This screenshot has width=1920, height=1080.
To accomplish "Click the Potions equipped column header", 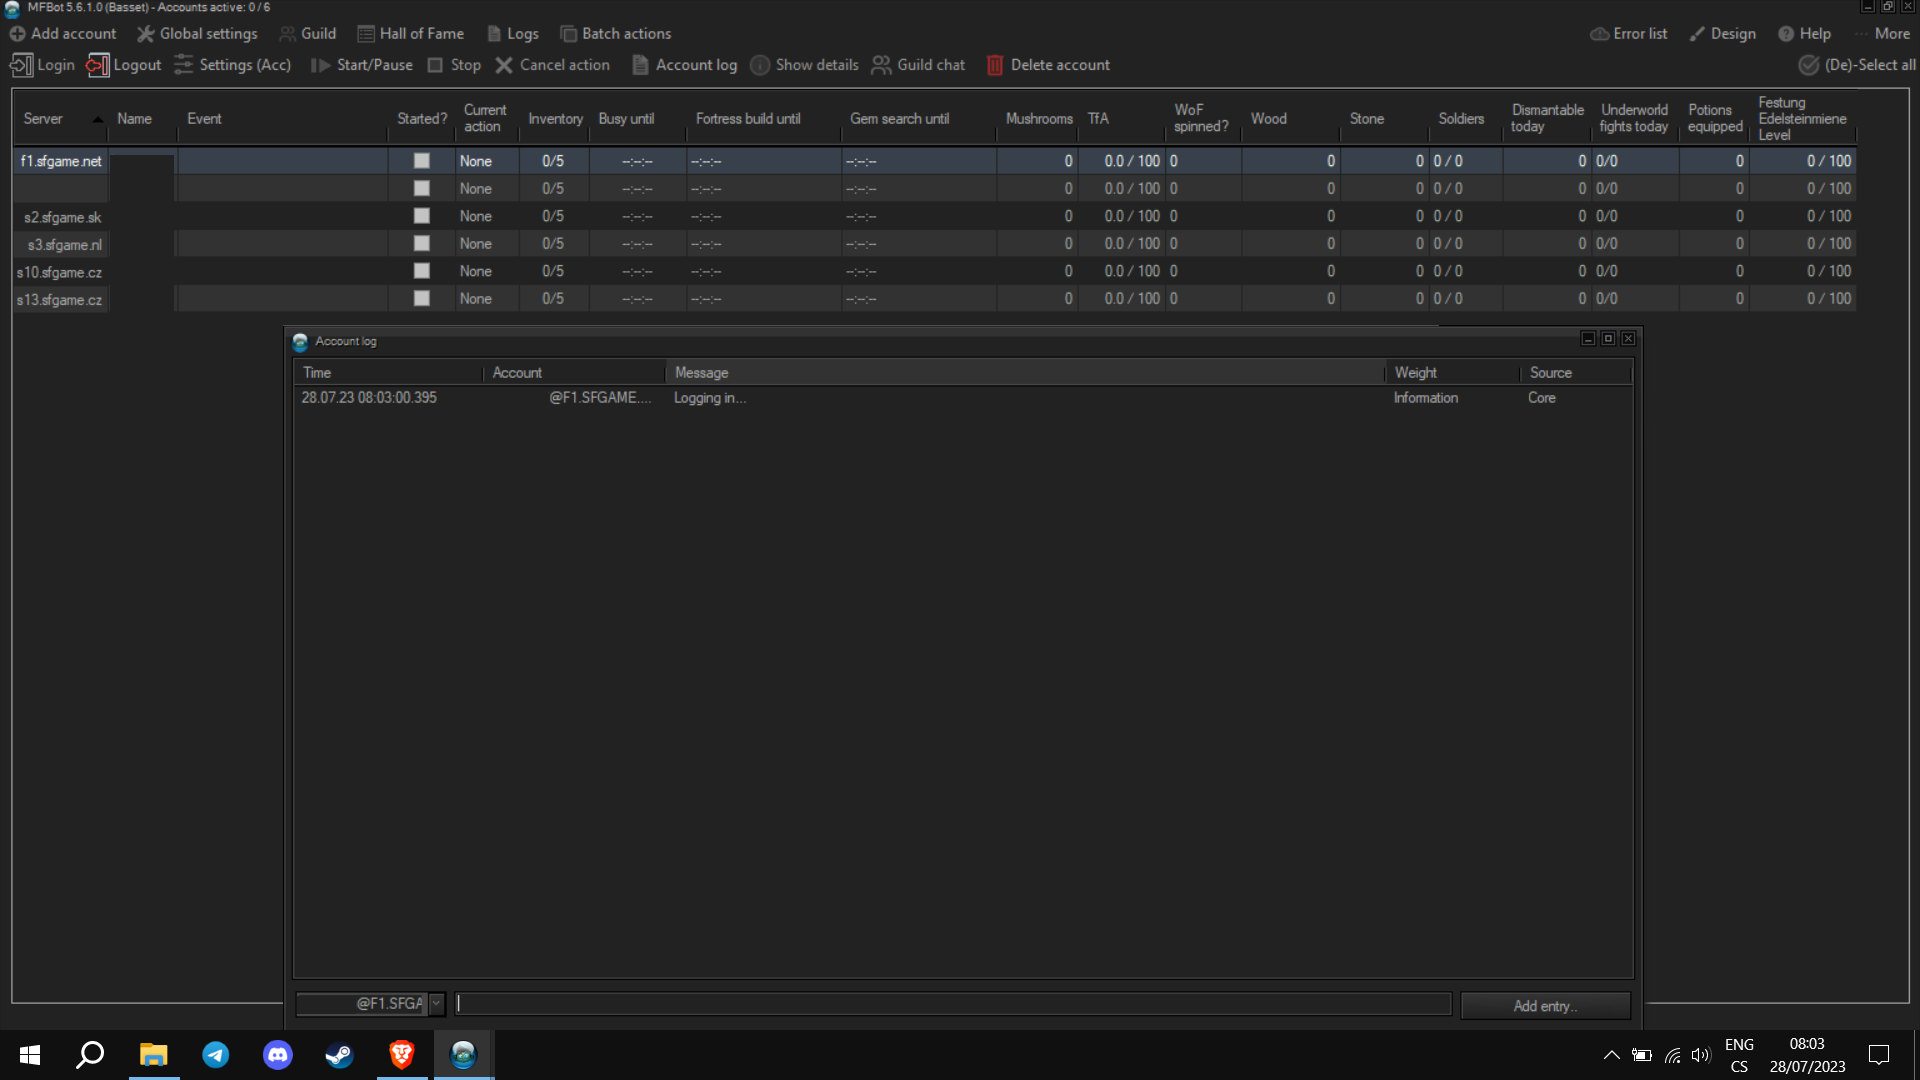I will tap(1714, 119).
